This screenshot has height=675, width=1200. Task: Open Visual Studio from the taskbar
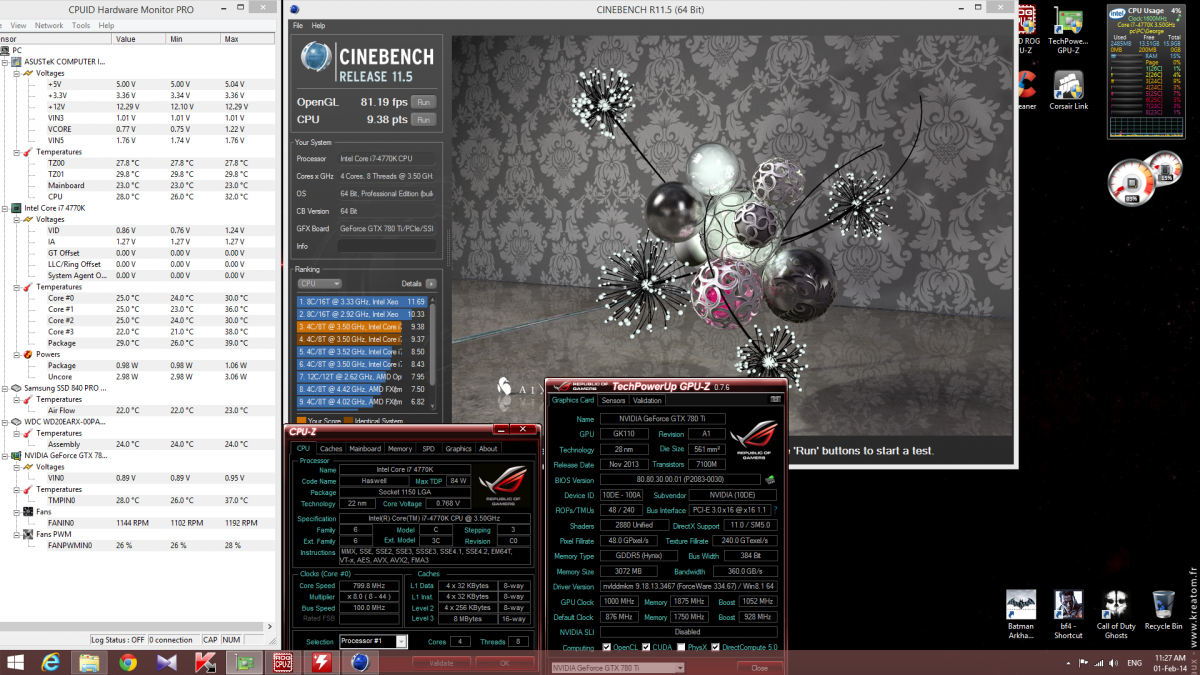(x=166, y=662)
